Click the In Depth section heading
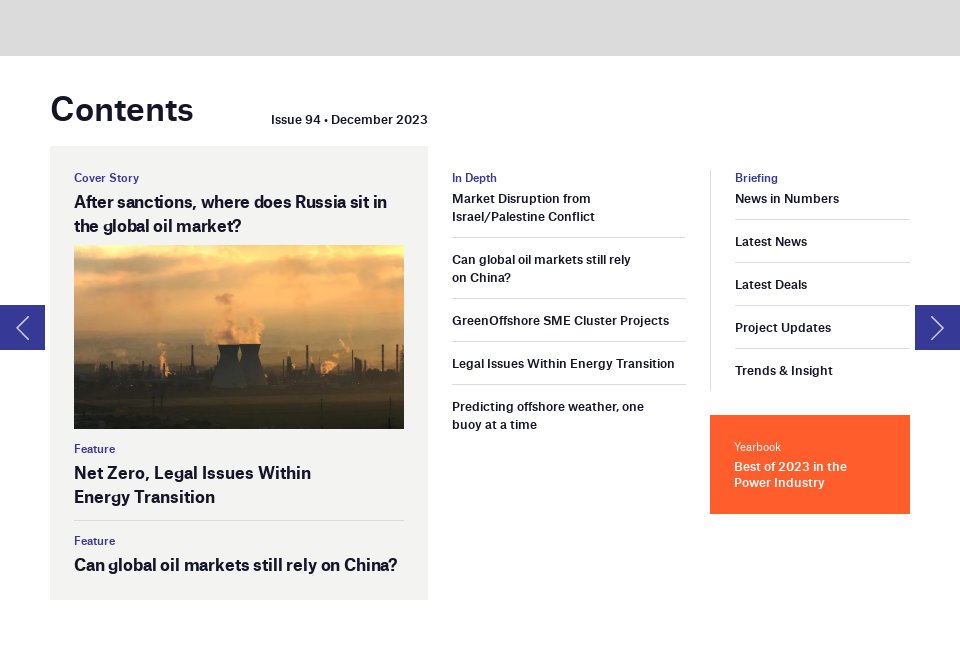Image resolution: width=960 pixels, height=655 pixels. tap(474, 178)
